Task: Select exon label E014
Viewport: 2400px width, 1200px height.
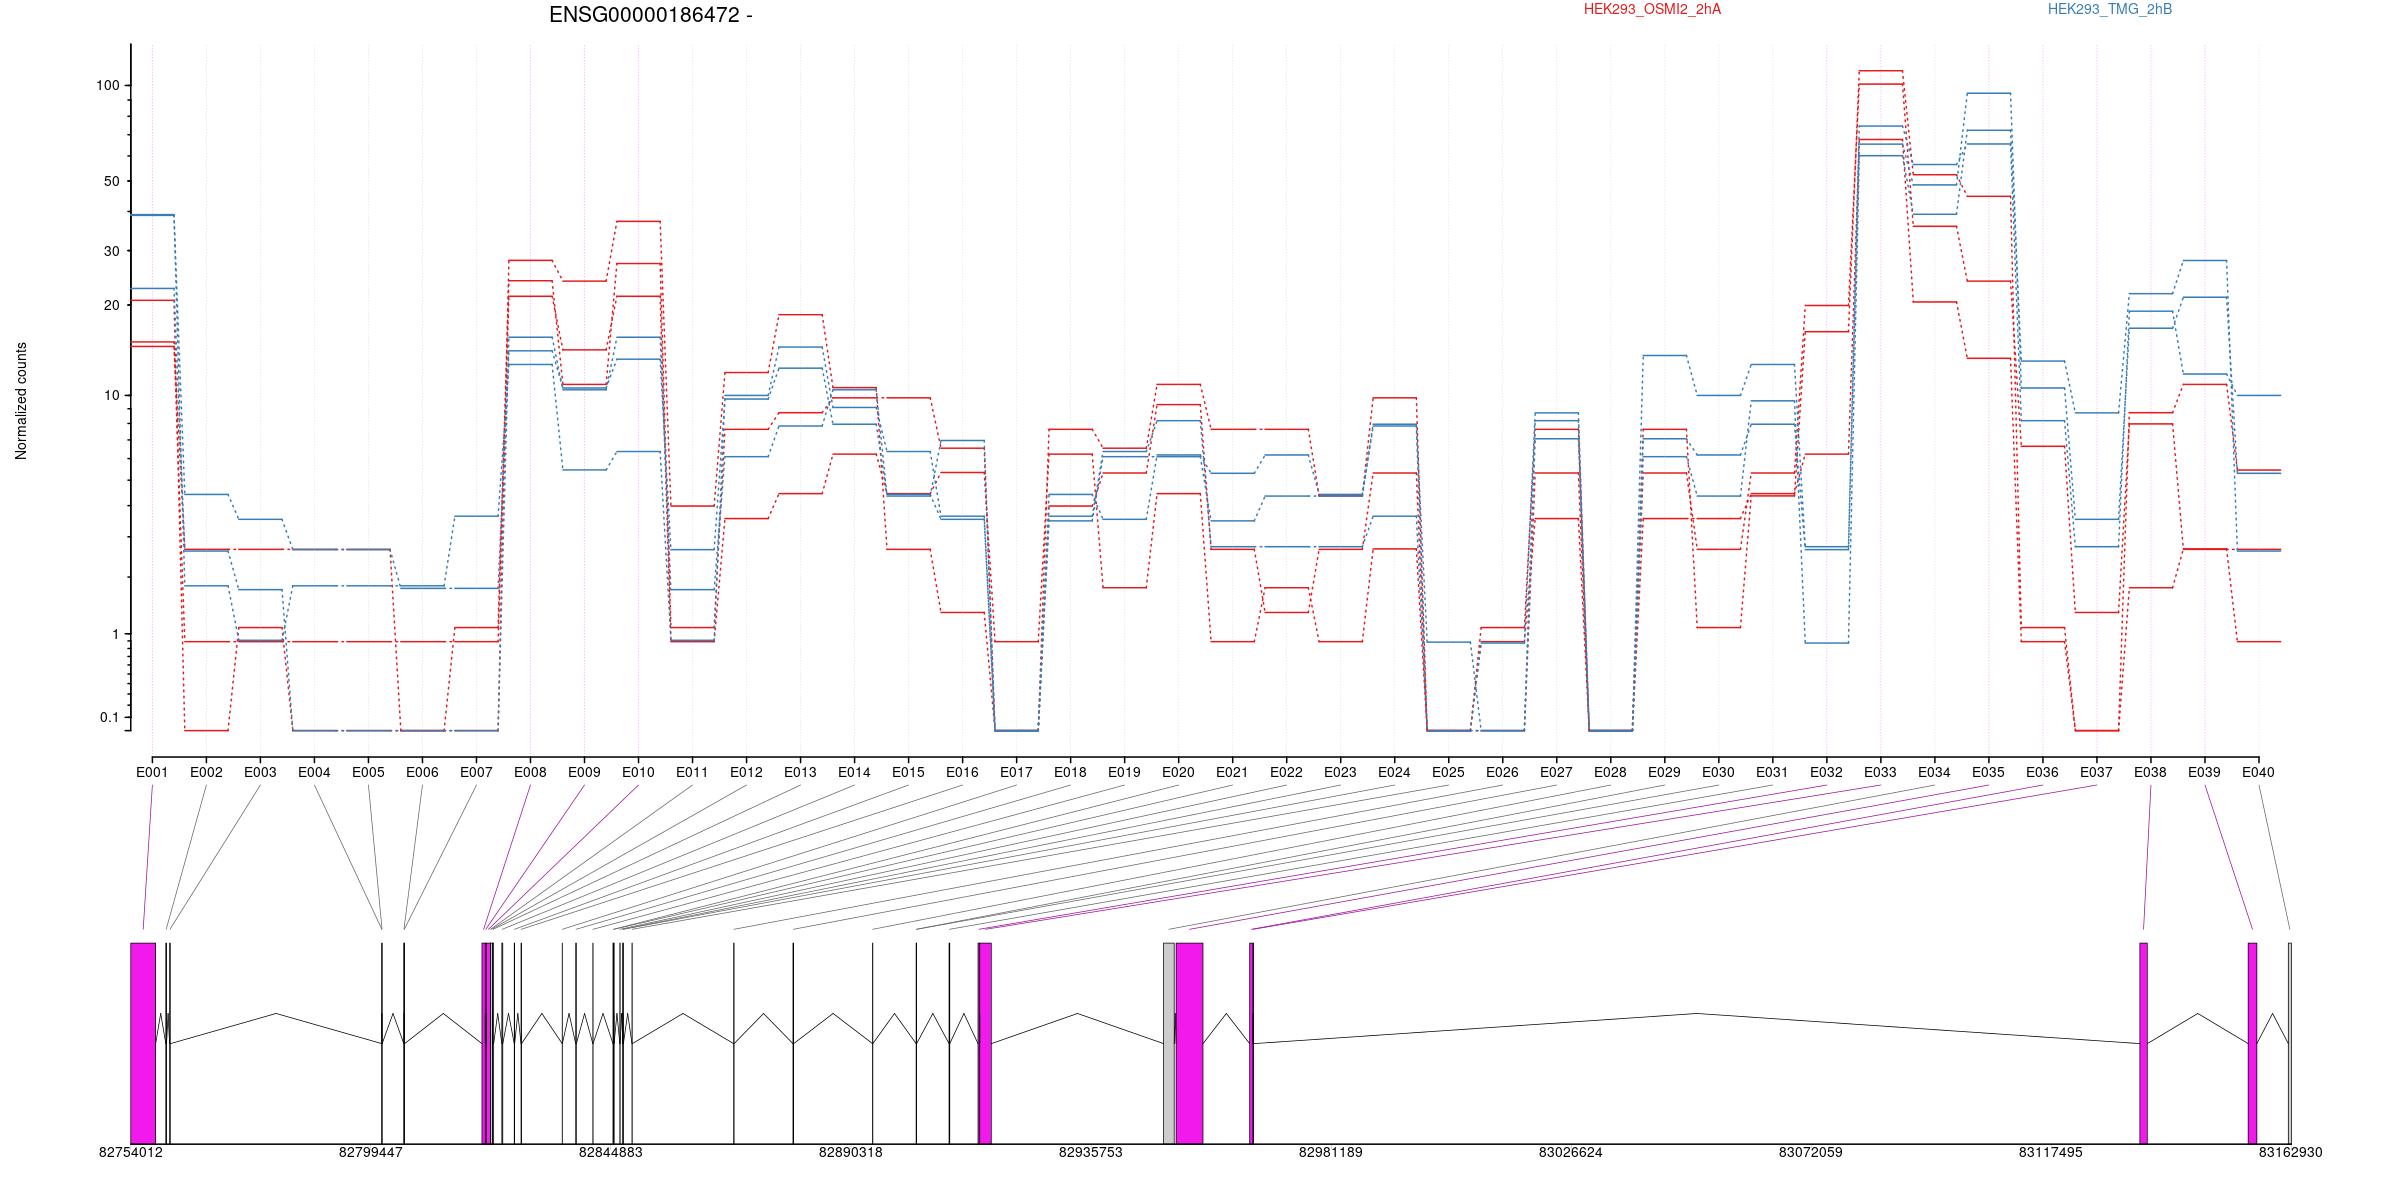Action: click(x=854, y=772)
